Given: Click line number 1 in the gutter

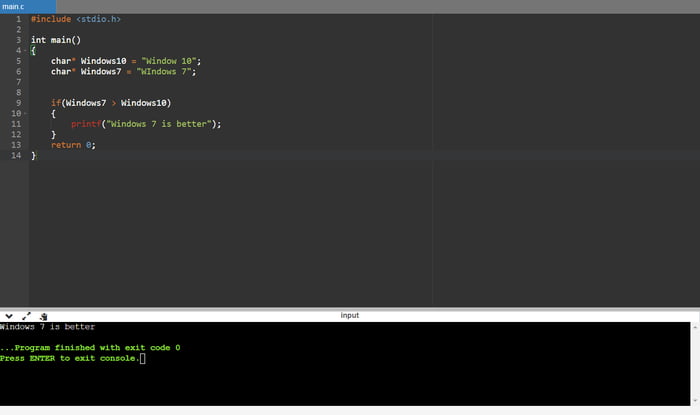Looking at the screenshot, I should 17,19.
